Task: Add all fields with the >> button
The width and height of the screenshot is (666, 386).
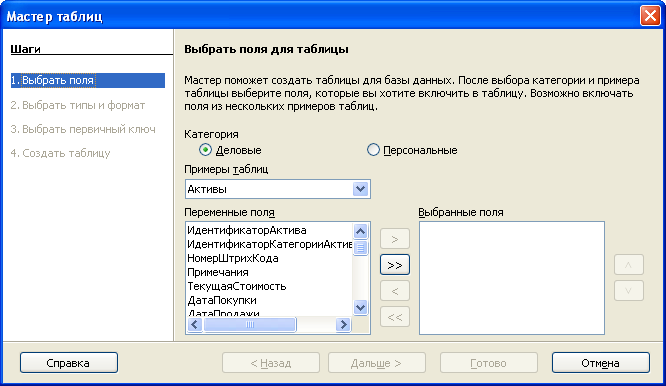Action: [x=395, y=265]
